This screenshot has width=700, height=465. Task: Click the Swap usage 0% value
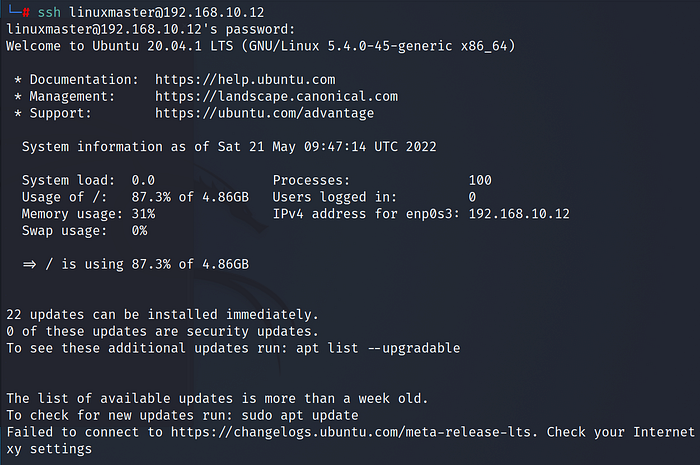pyautogui.click(x=139, y=231)
